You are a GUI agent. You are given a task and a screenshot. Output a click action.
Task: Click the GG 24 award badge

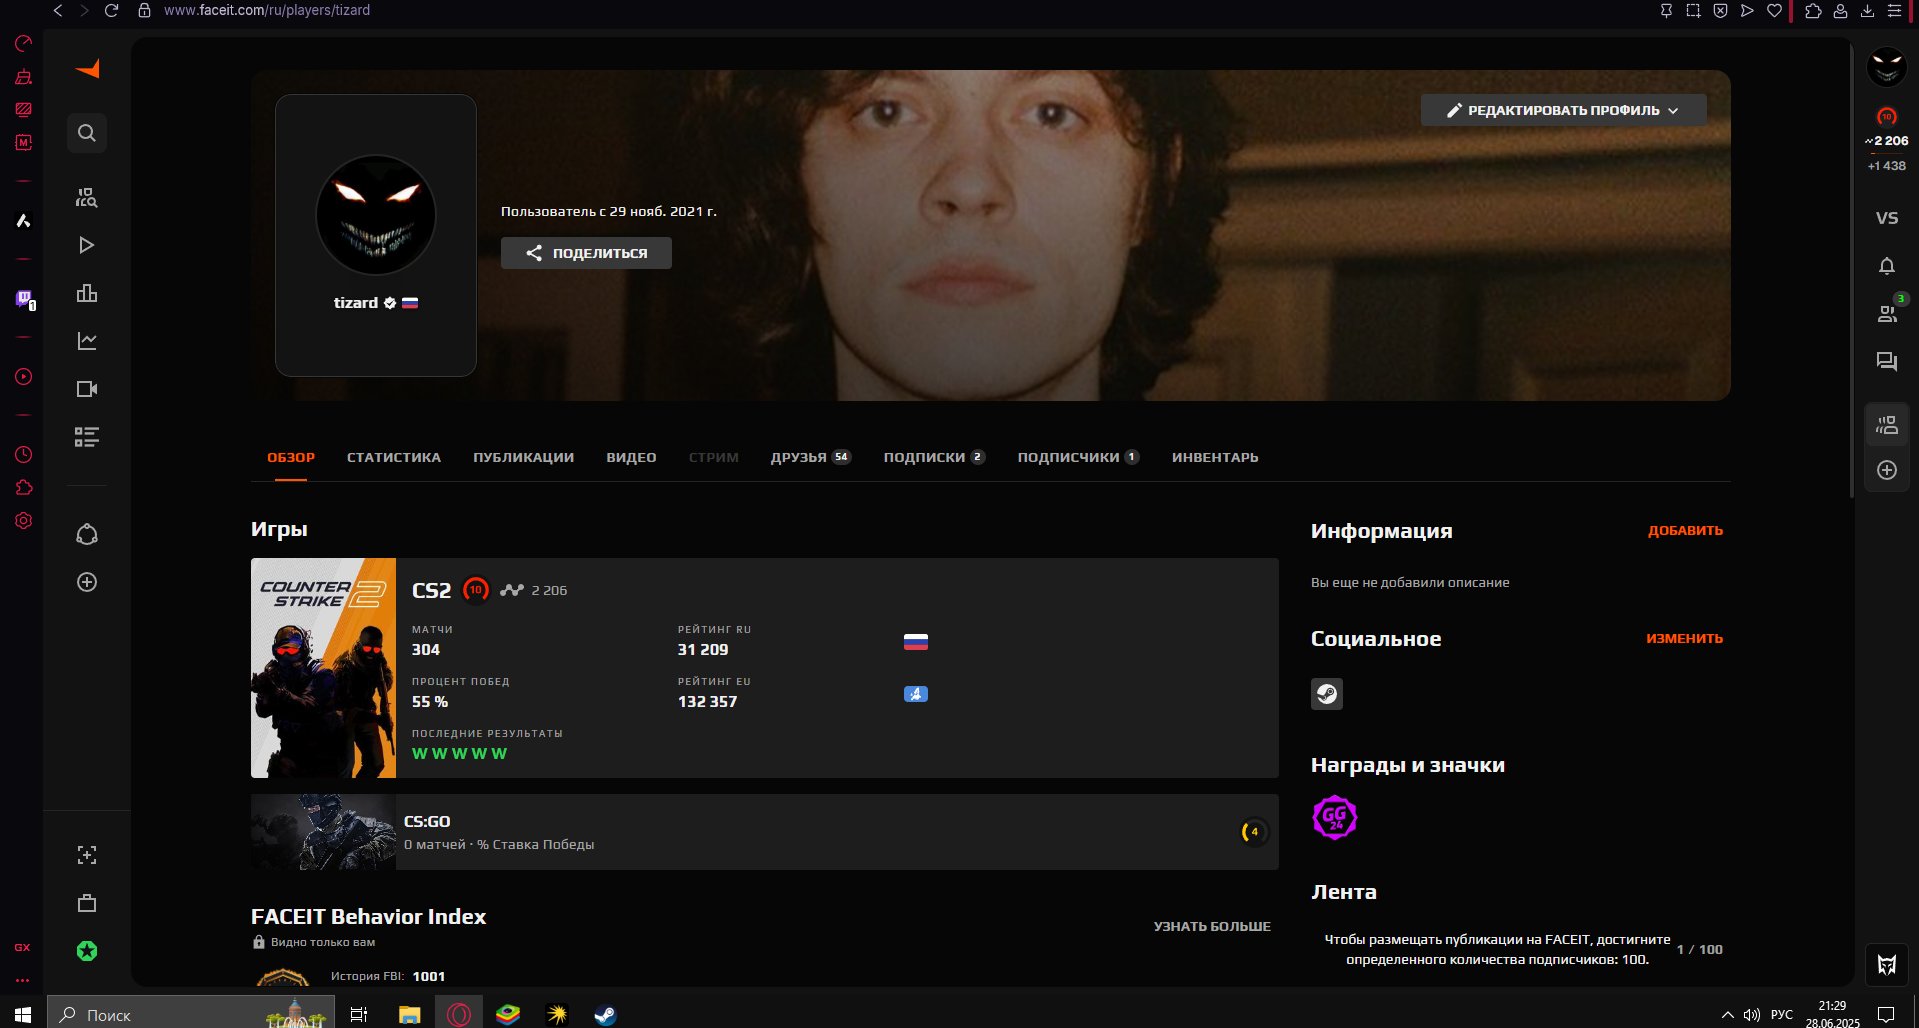[x=1335, y=818]
